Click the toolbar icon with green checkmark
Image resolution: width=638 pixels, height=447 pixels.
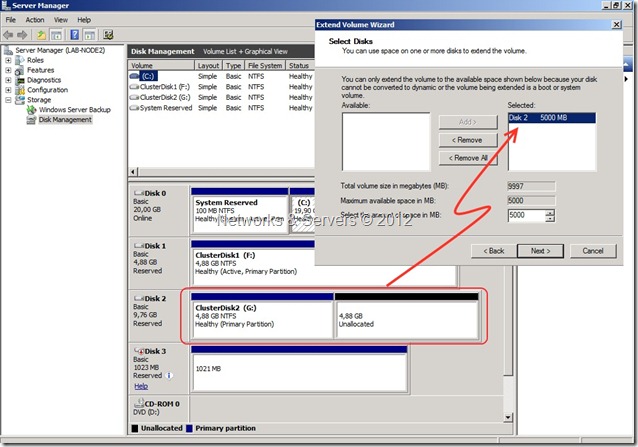[x=108, y=35]
